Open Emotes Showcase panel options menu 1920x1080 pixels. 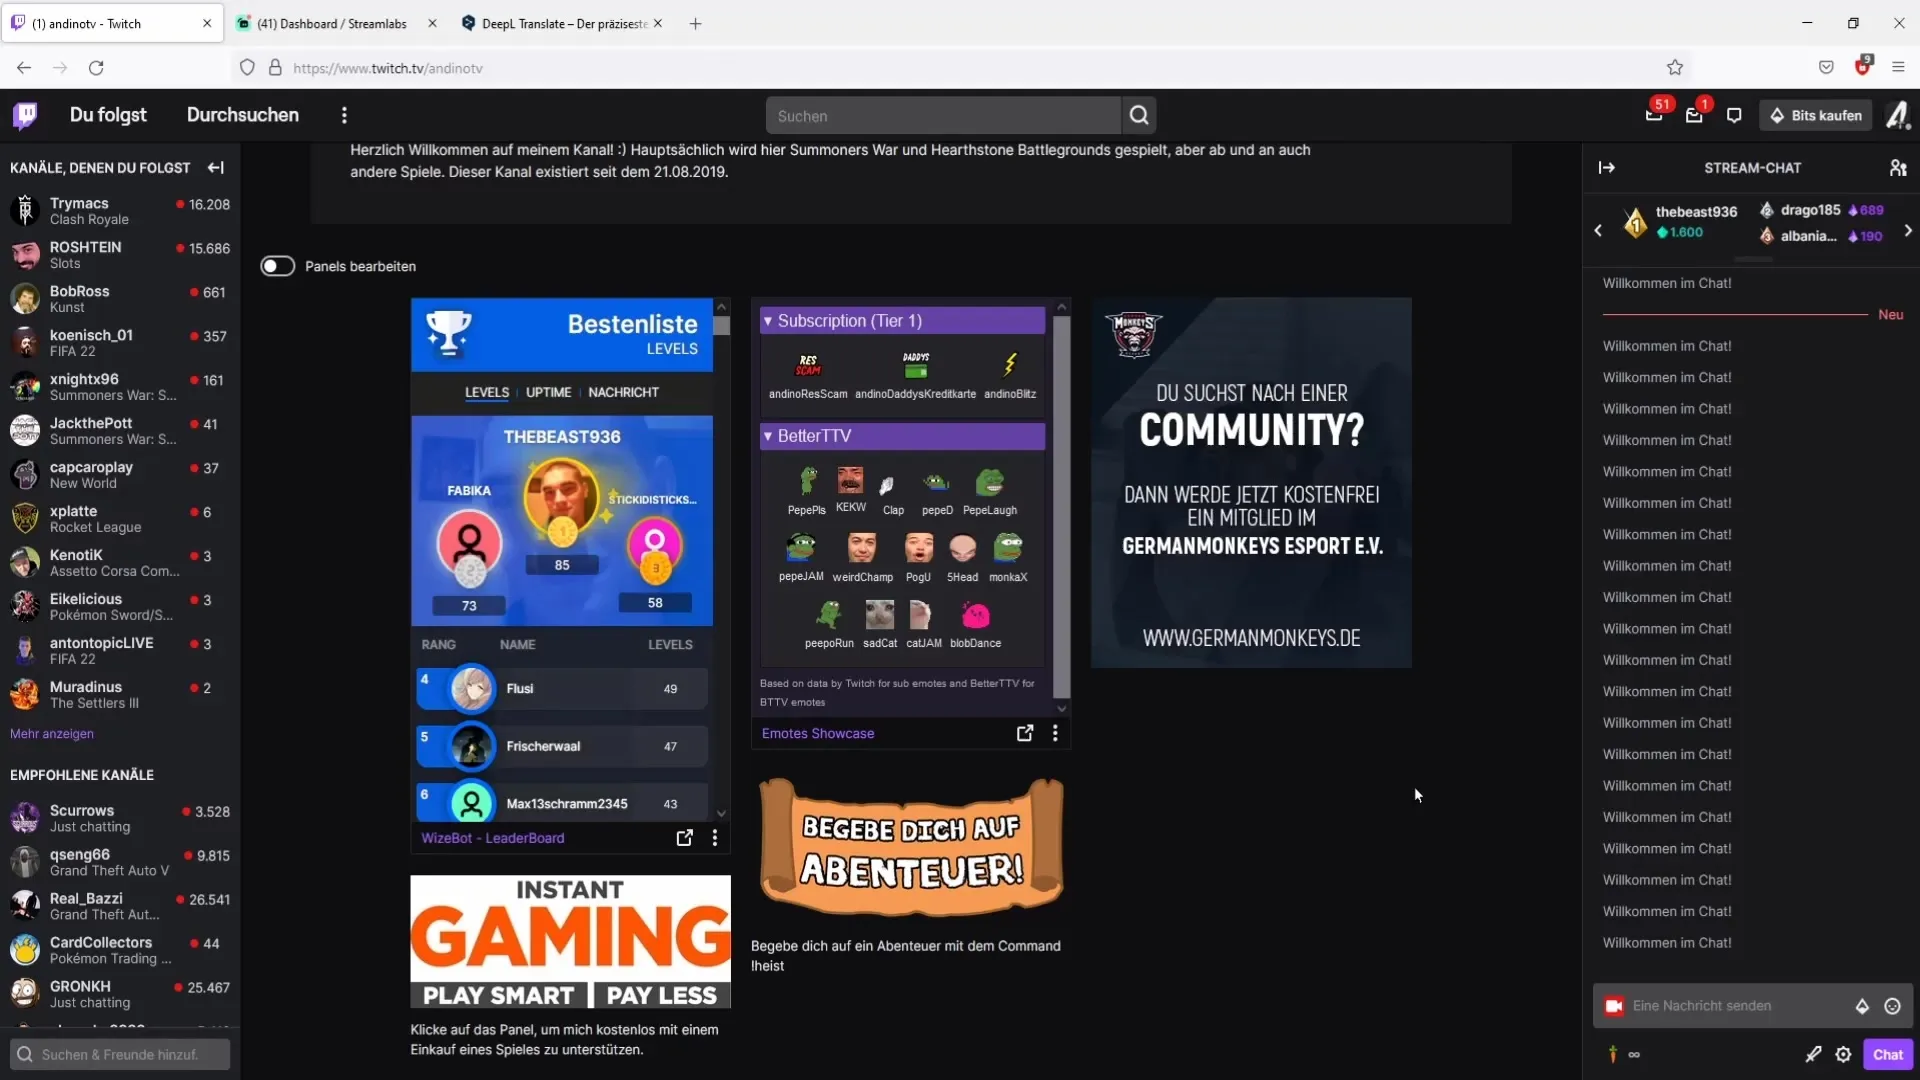(1055, 733)
